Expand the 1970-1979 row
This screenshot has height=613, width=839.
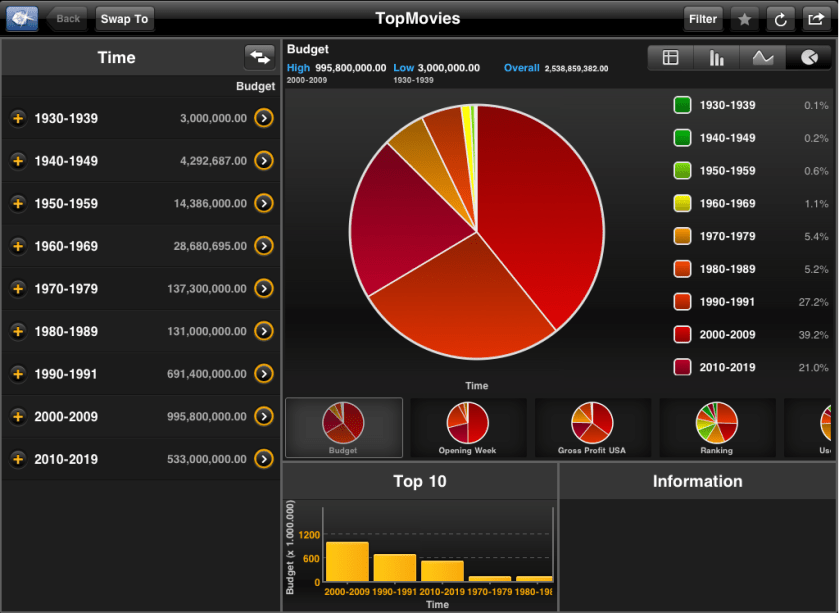coord(18,289)
